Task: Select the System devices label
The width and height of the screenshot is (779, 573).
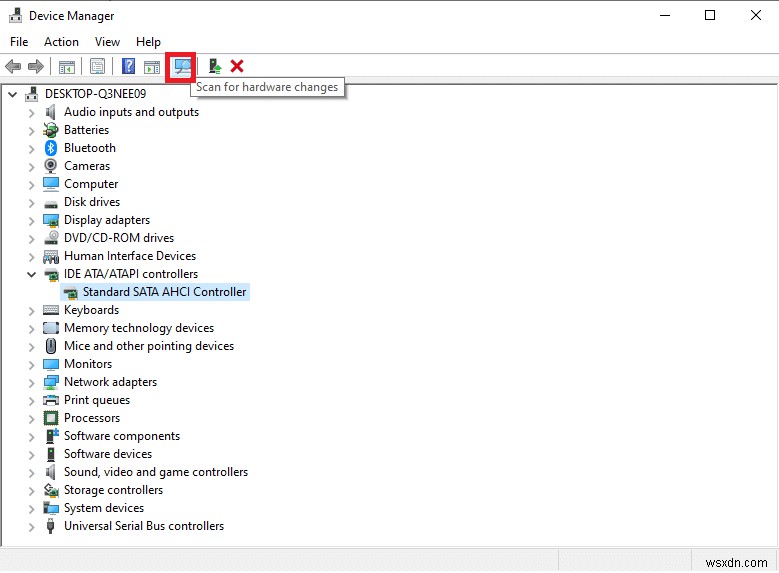Action: (x=104, y=508)
